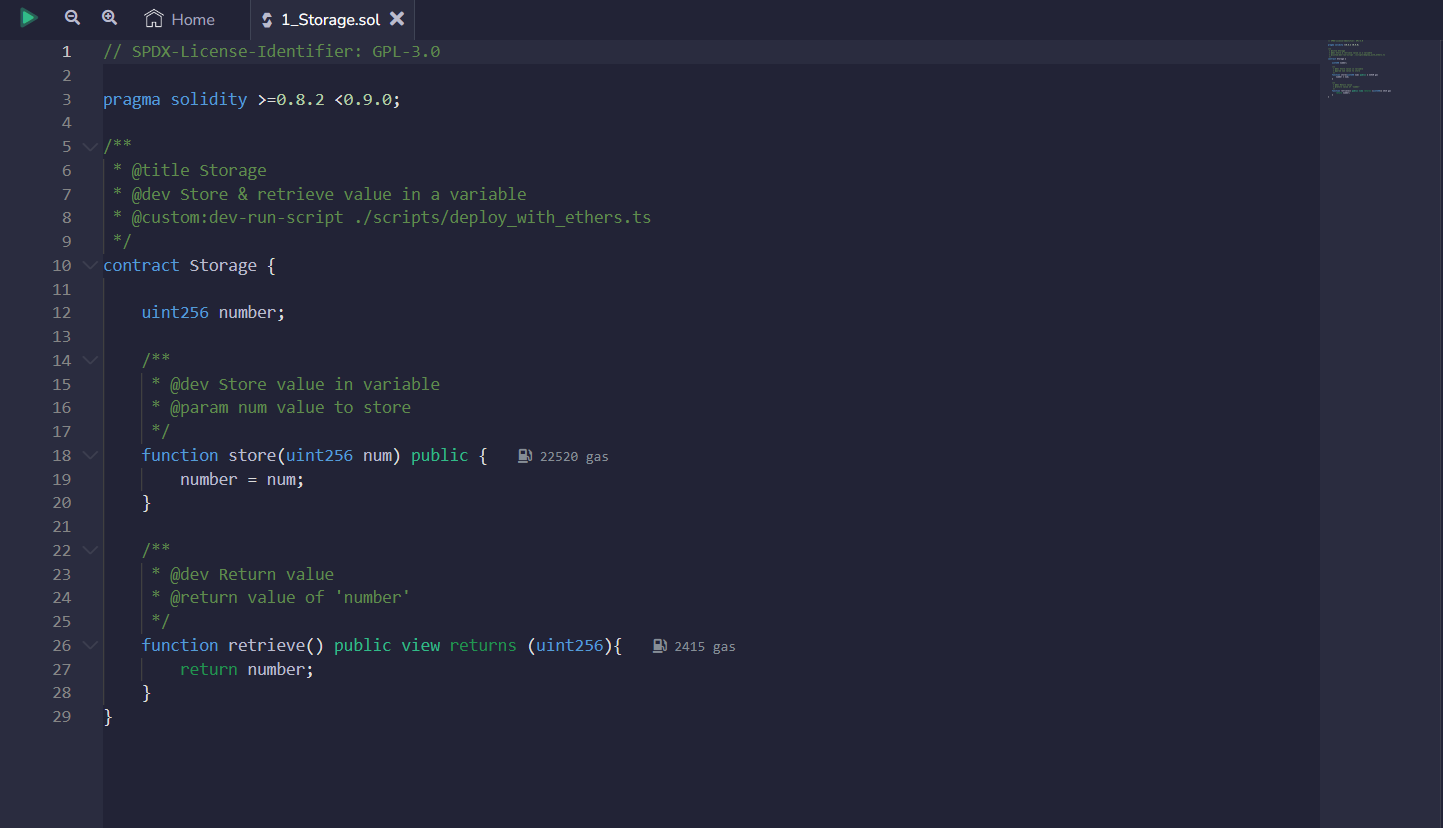This screenshot has height=828, width=1443.
Task: Click the 2415 gas estimate label
Action: pyautogui.click(x=705, y=647)
